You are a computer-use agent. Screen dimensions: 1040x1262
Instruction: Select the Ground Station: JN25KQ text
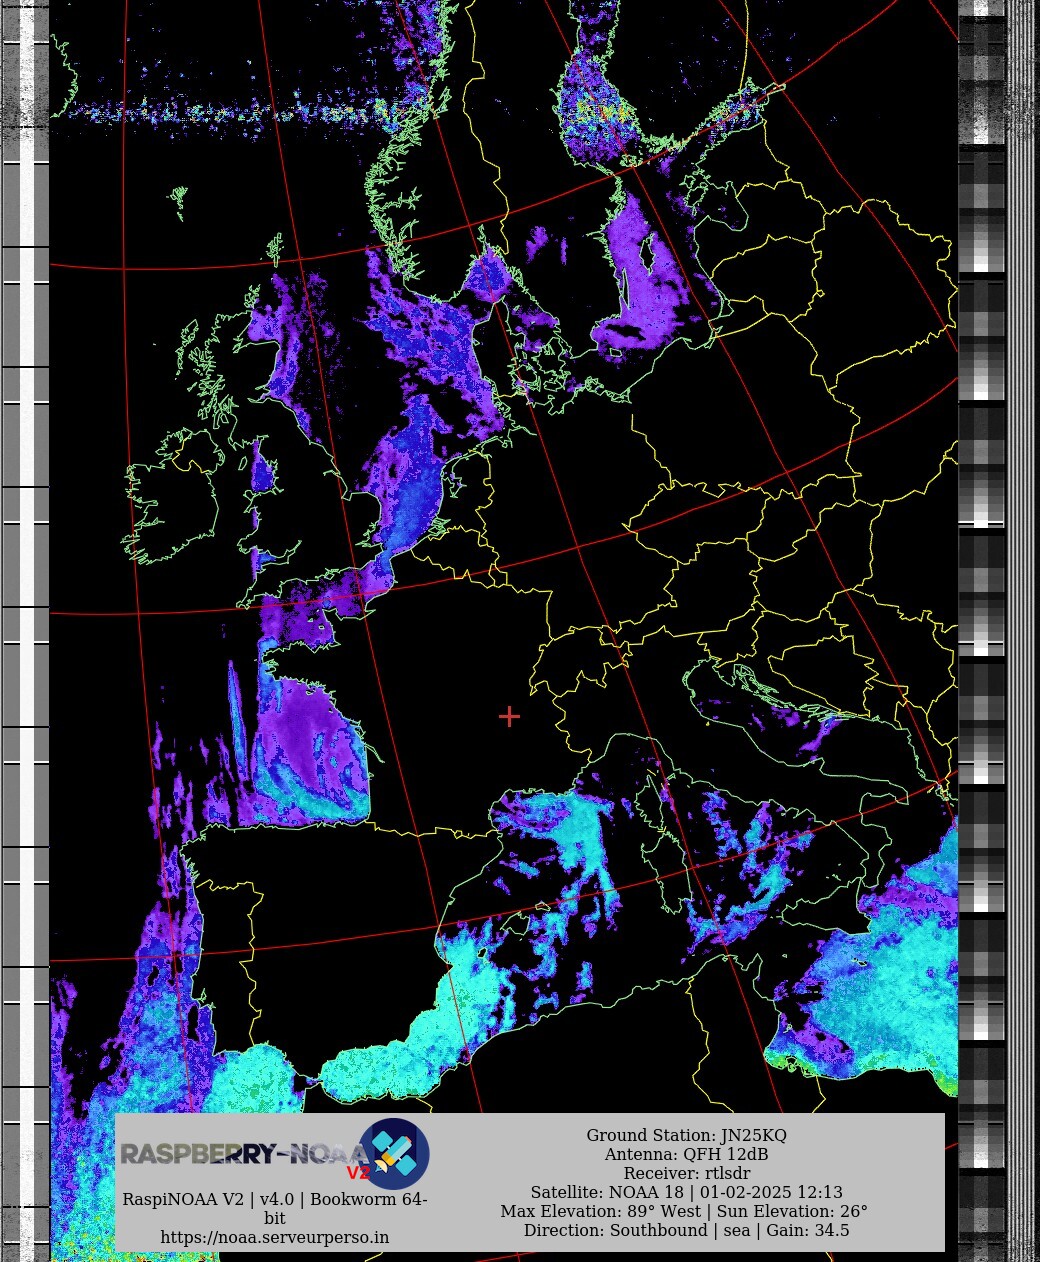click(x=686, y=1135)
